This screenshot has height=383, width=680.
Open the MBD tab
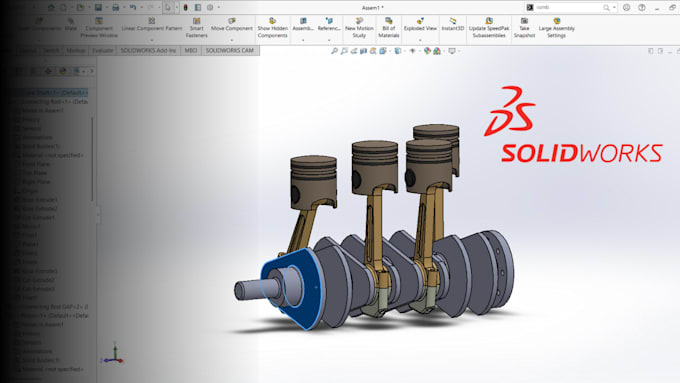pyautogui.click(x=190, y=51)
